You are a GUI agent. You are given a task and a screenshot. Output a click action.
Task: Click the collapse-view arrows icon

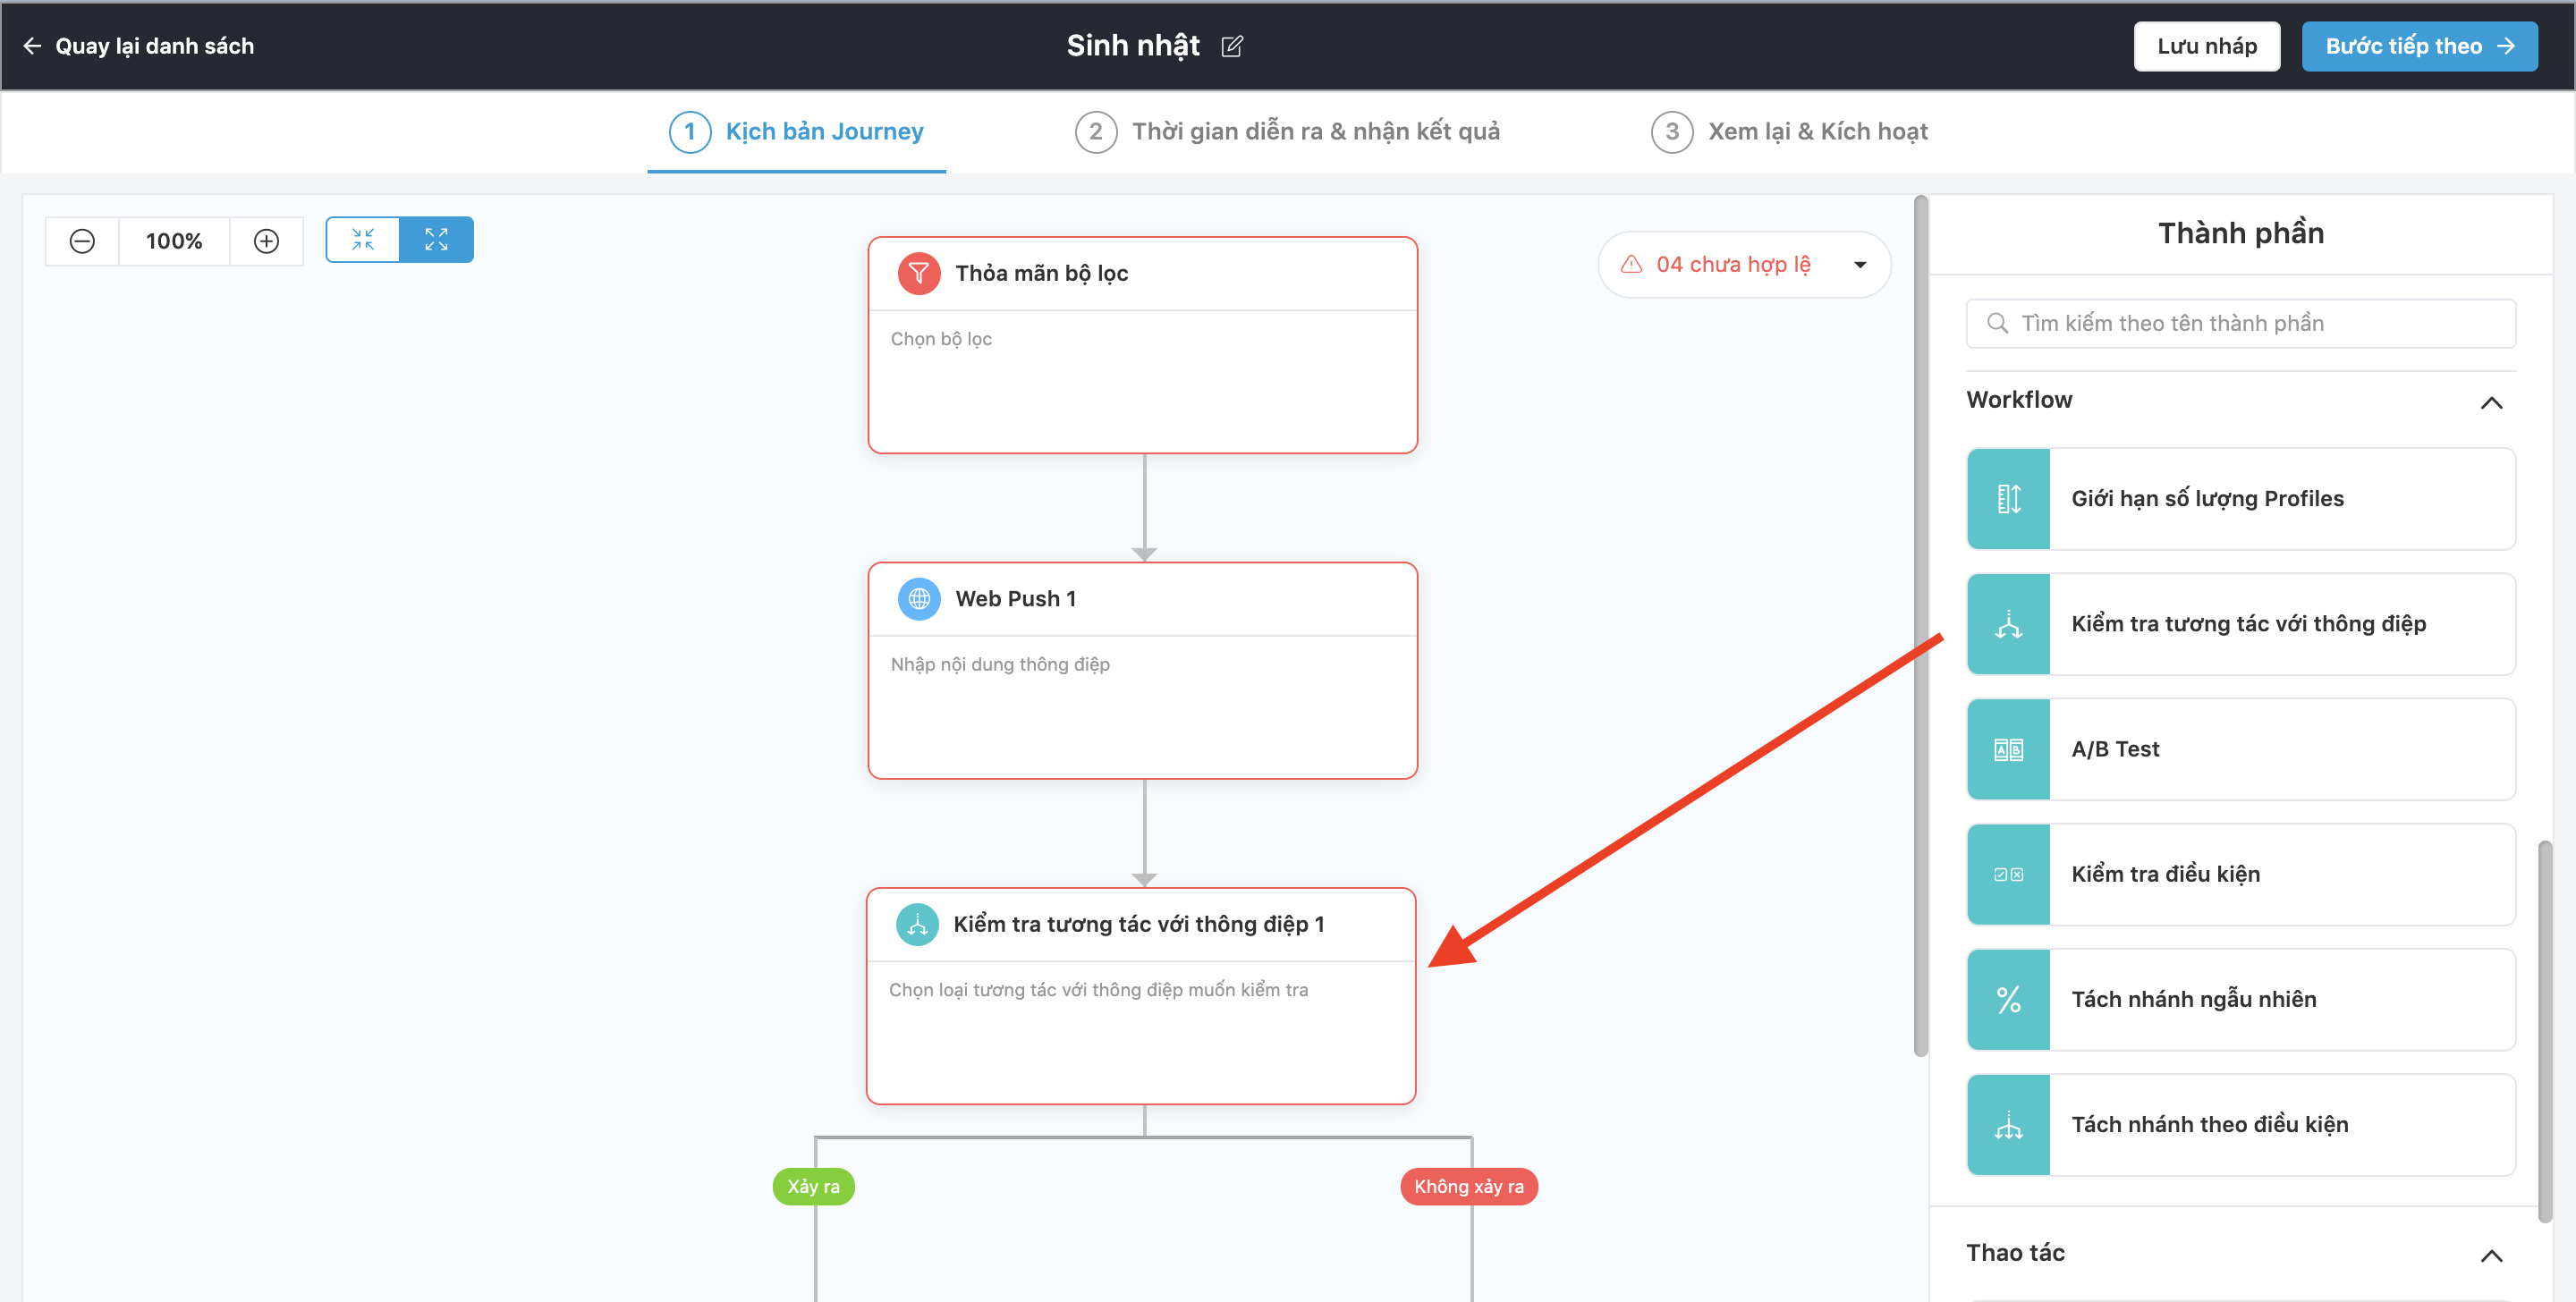click(x=363, y=240)
